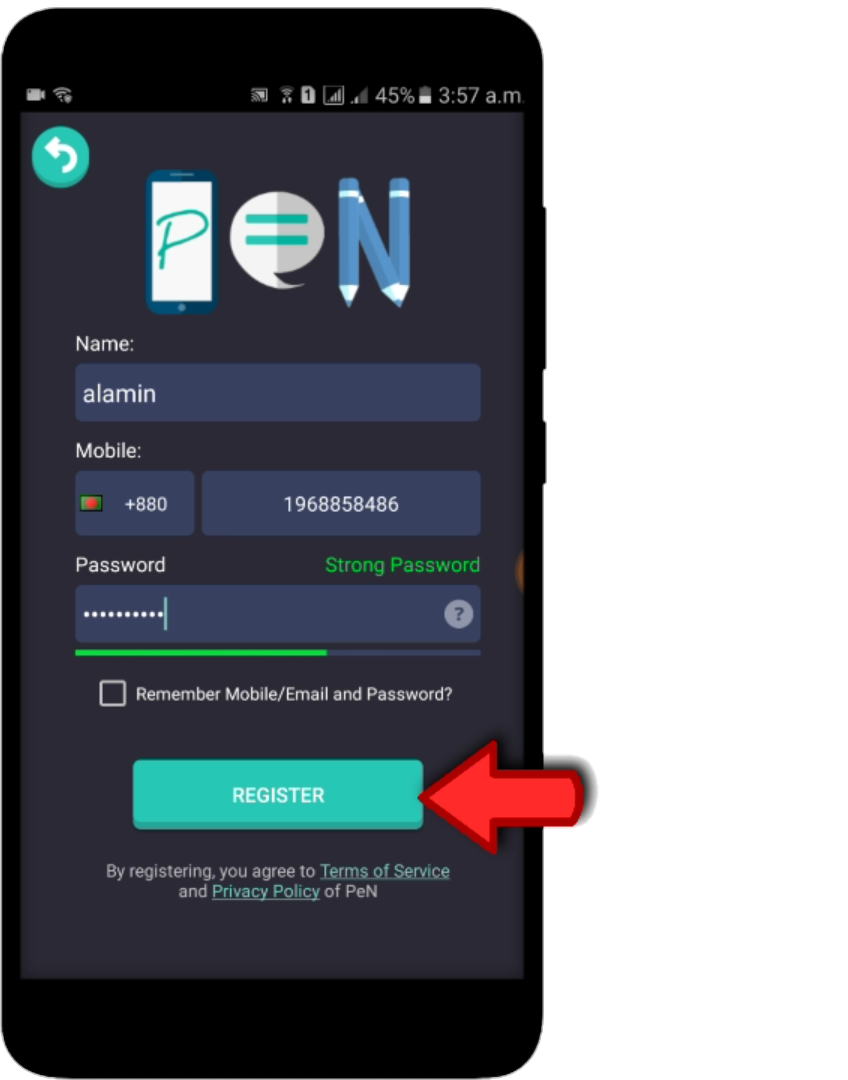Open the +880 country code selector
Viewport: 848px width, 1080px height.
[134, 503]
